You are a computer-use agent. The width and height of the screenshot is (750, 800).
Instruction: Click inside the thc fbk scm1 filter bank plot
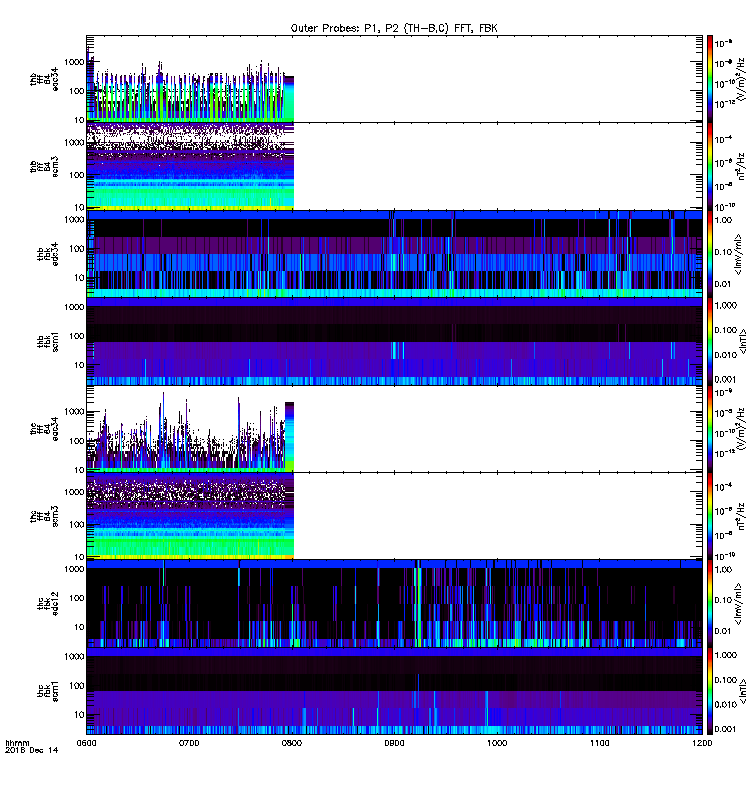pyautogui.click(x=394, y=691)
